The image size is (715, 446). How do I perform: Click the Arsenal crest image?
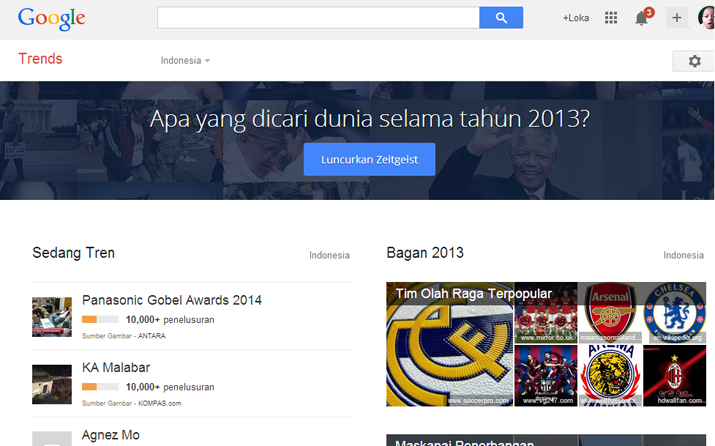[x=610, y=313]
